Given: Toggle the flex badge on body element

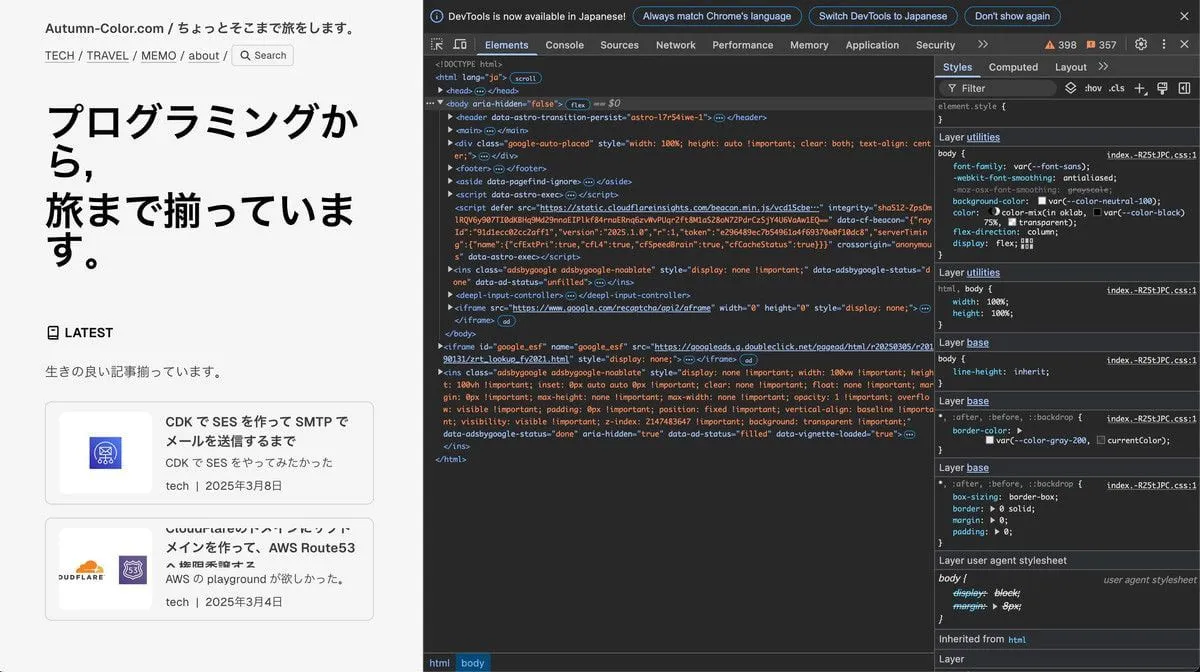Looking at the screenshot, I should (x=578, y=104).
